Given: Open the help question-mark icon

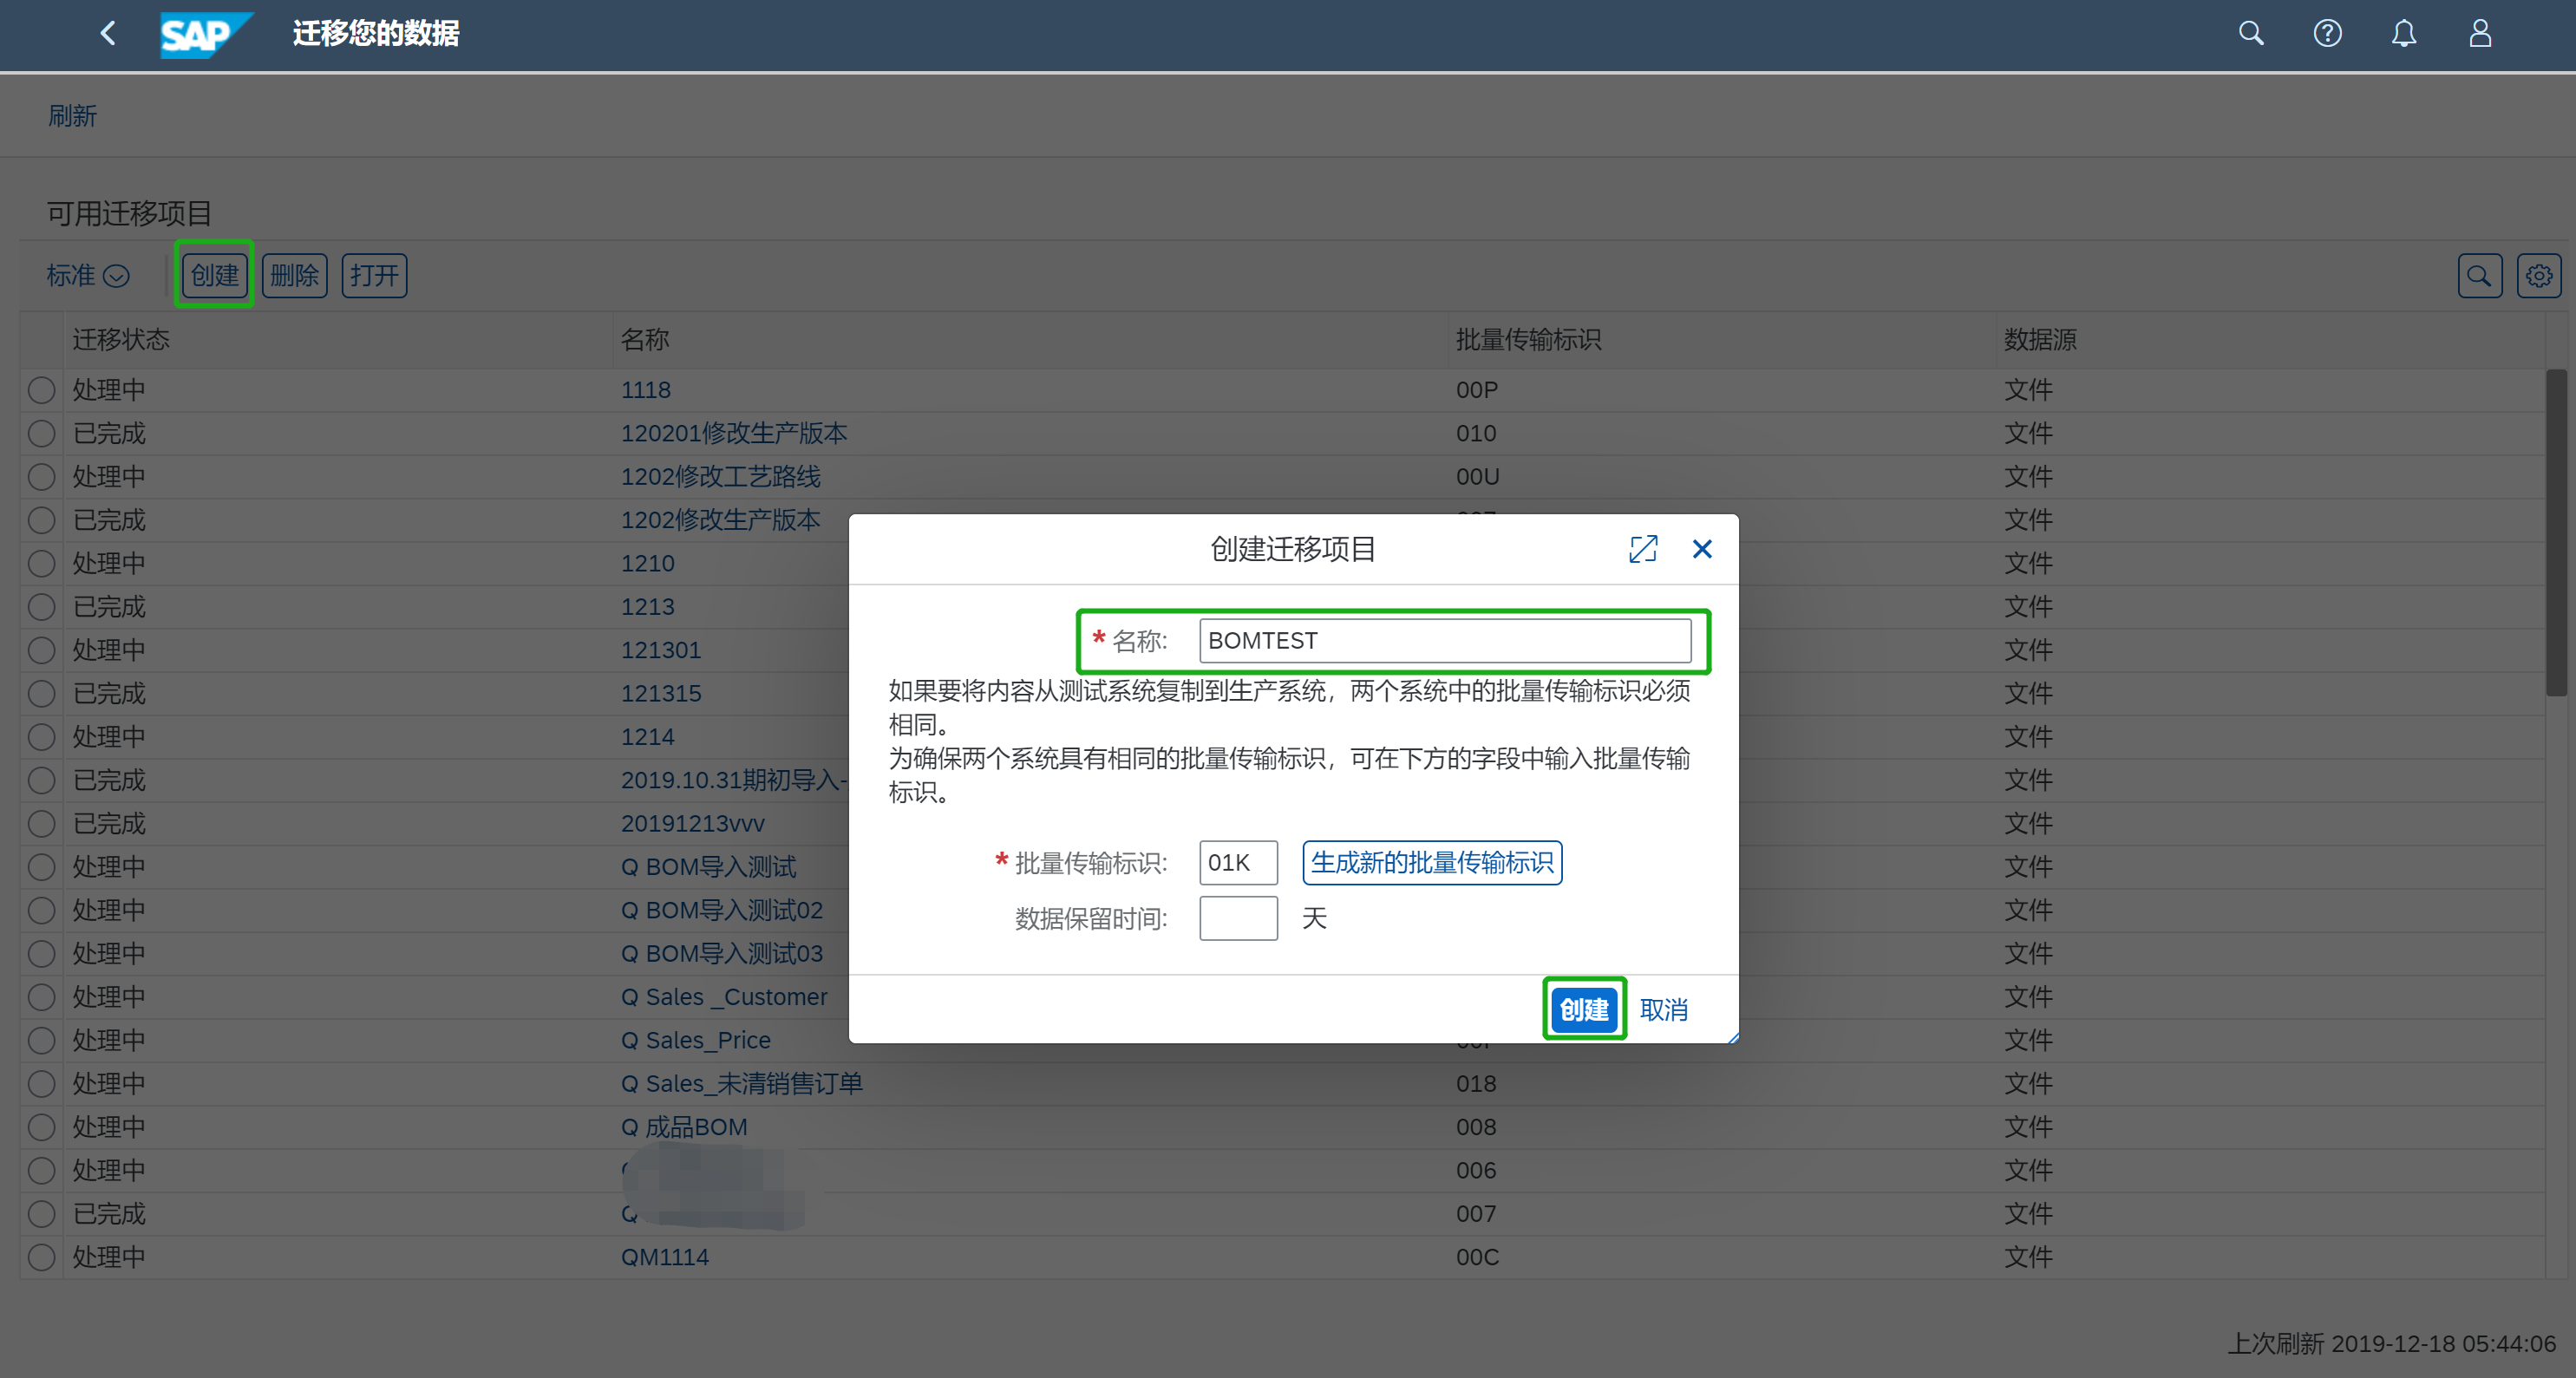Looking at the screenshot, I should pyautogui.click(x=2327, y=33).
